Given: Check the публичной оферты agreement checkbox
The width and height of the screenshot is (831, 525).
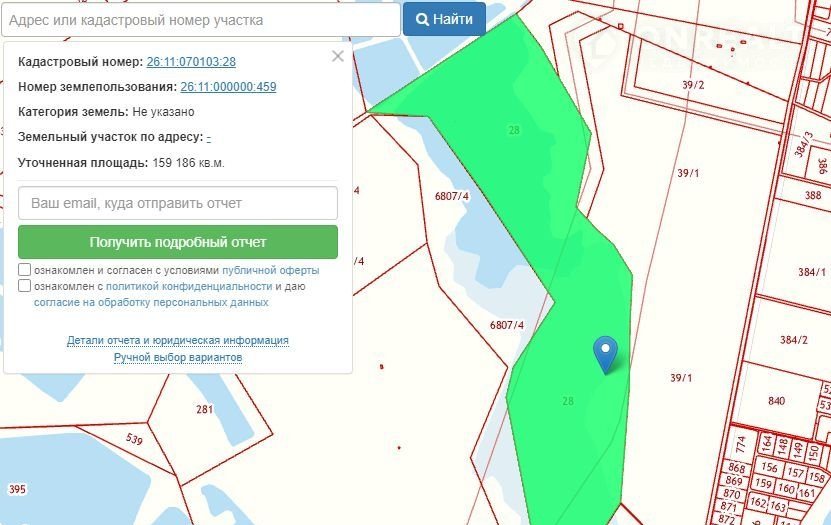Looking at the screenshot, I should (x=24, y=270).
